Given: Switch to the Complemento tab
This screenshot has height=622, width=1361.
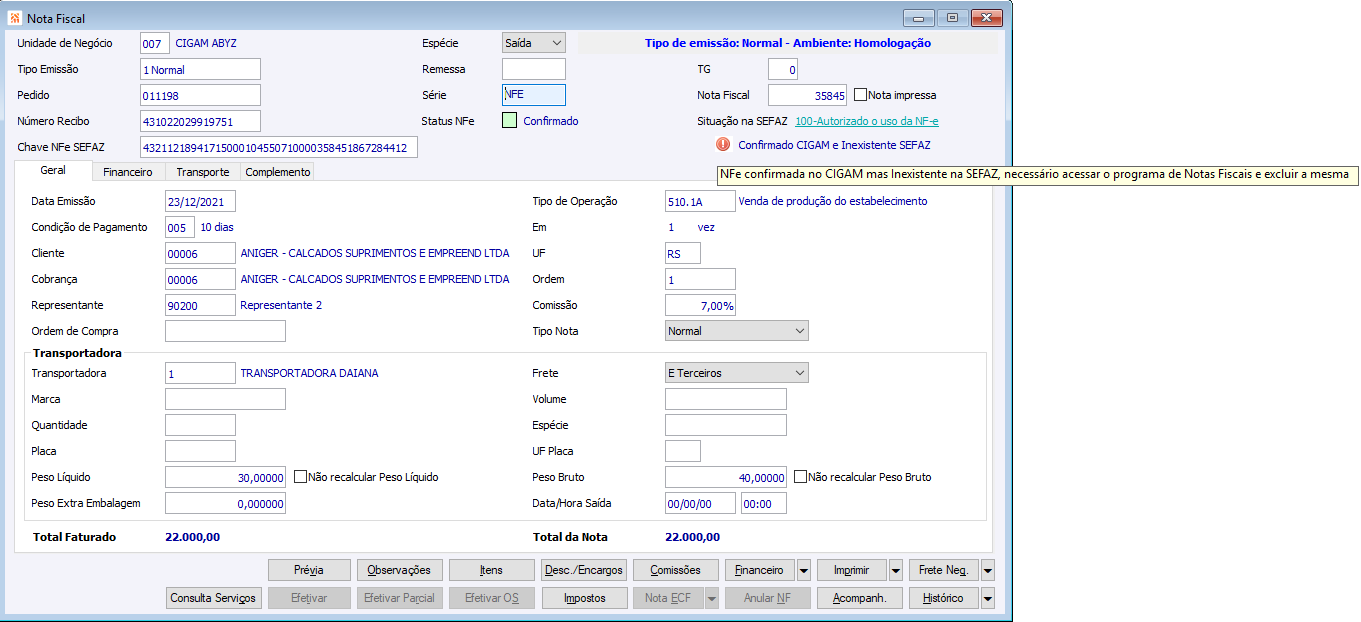Looking at the screenshot, I should tap(278, 172).
